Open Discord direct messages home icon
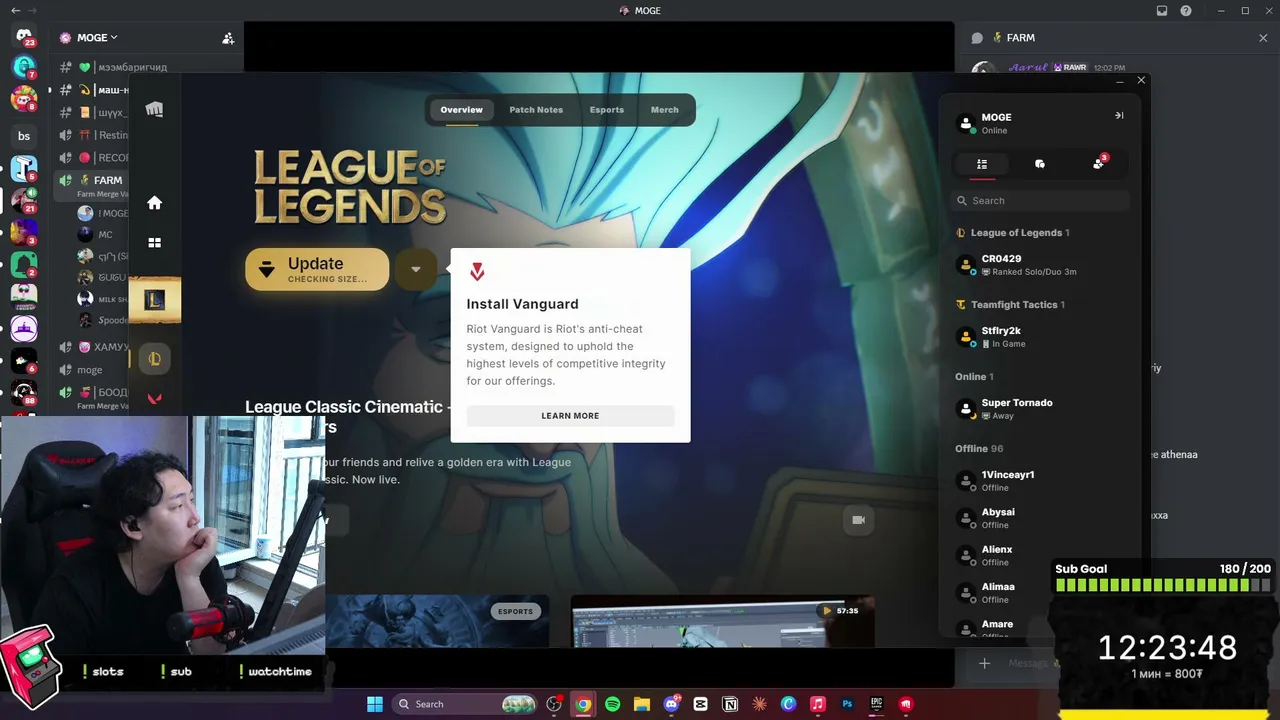1280x720 pixels. tap(24, 37)
